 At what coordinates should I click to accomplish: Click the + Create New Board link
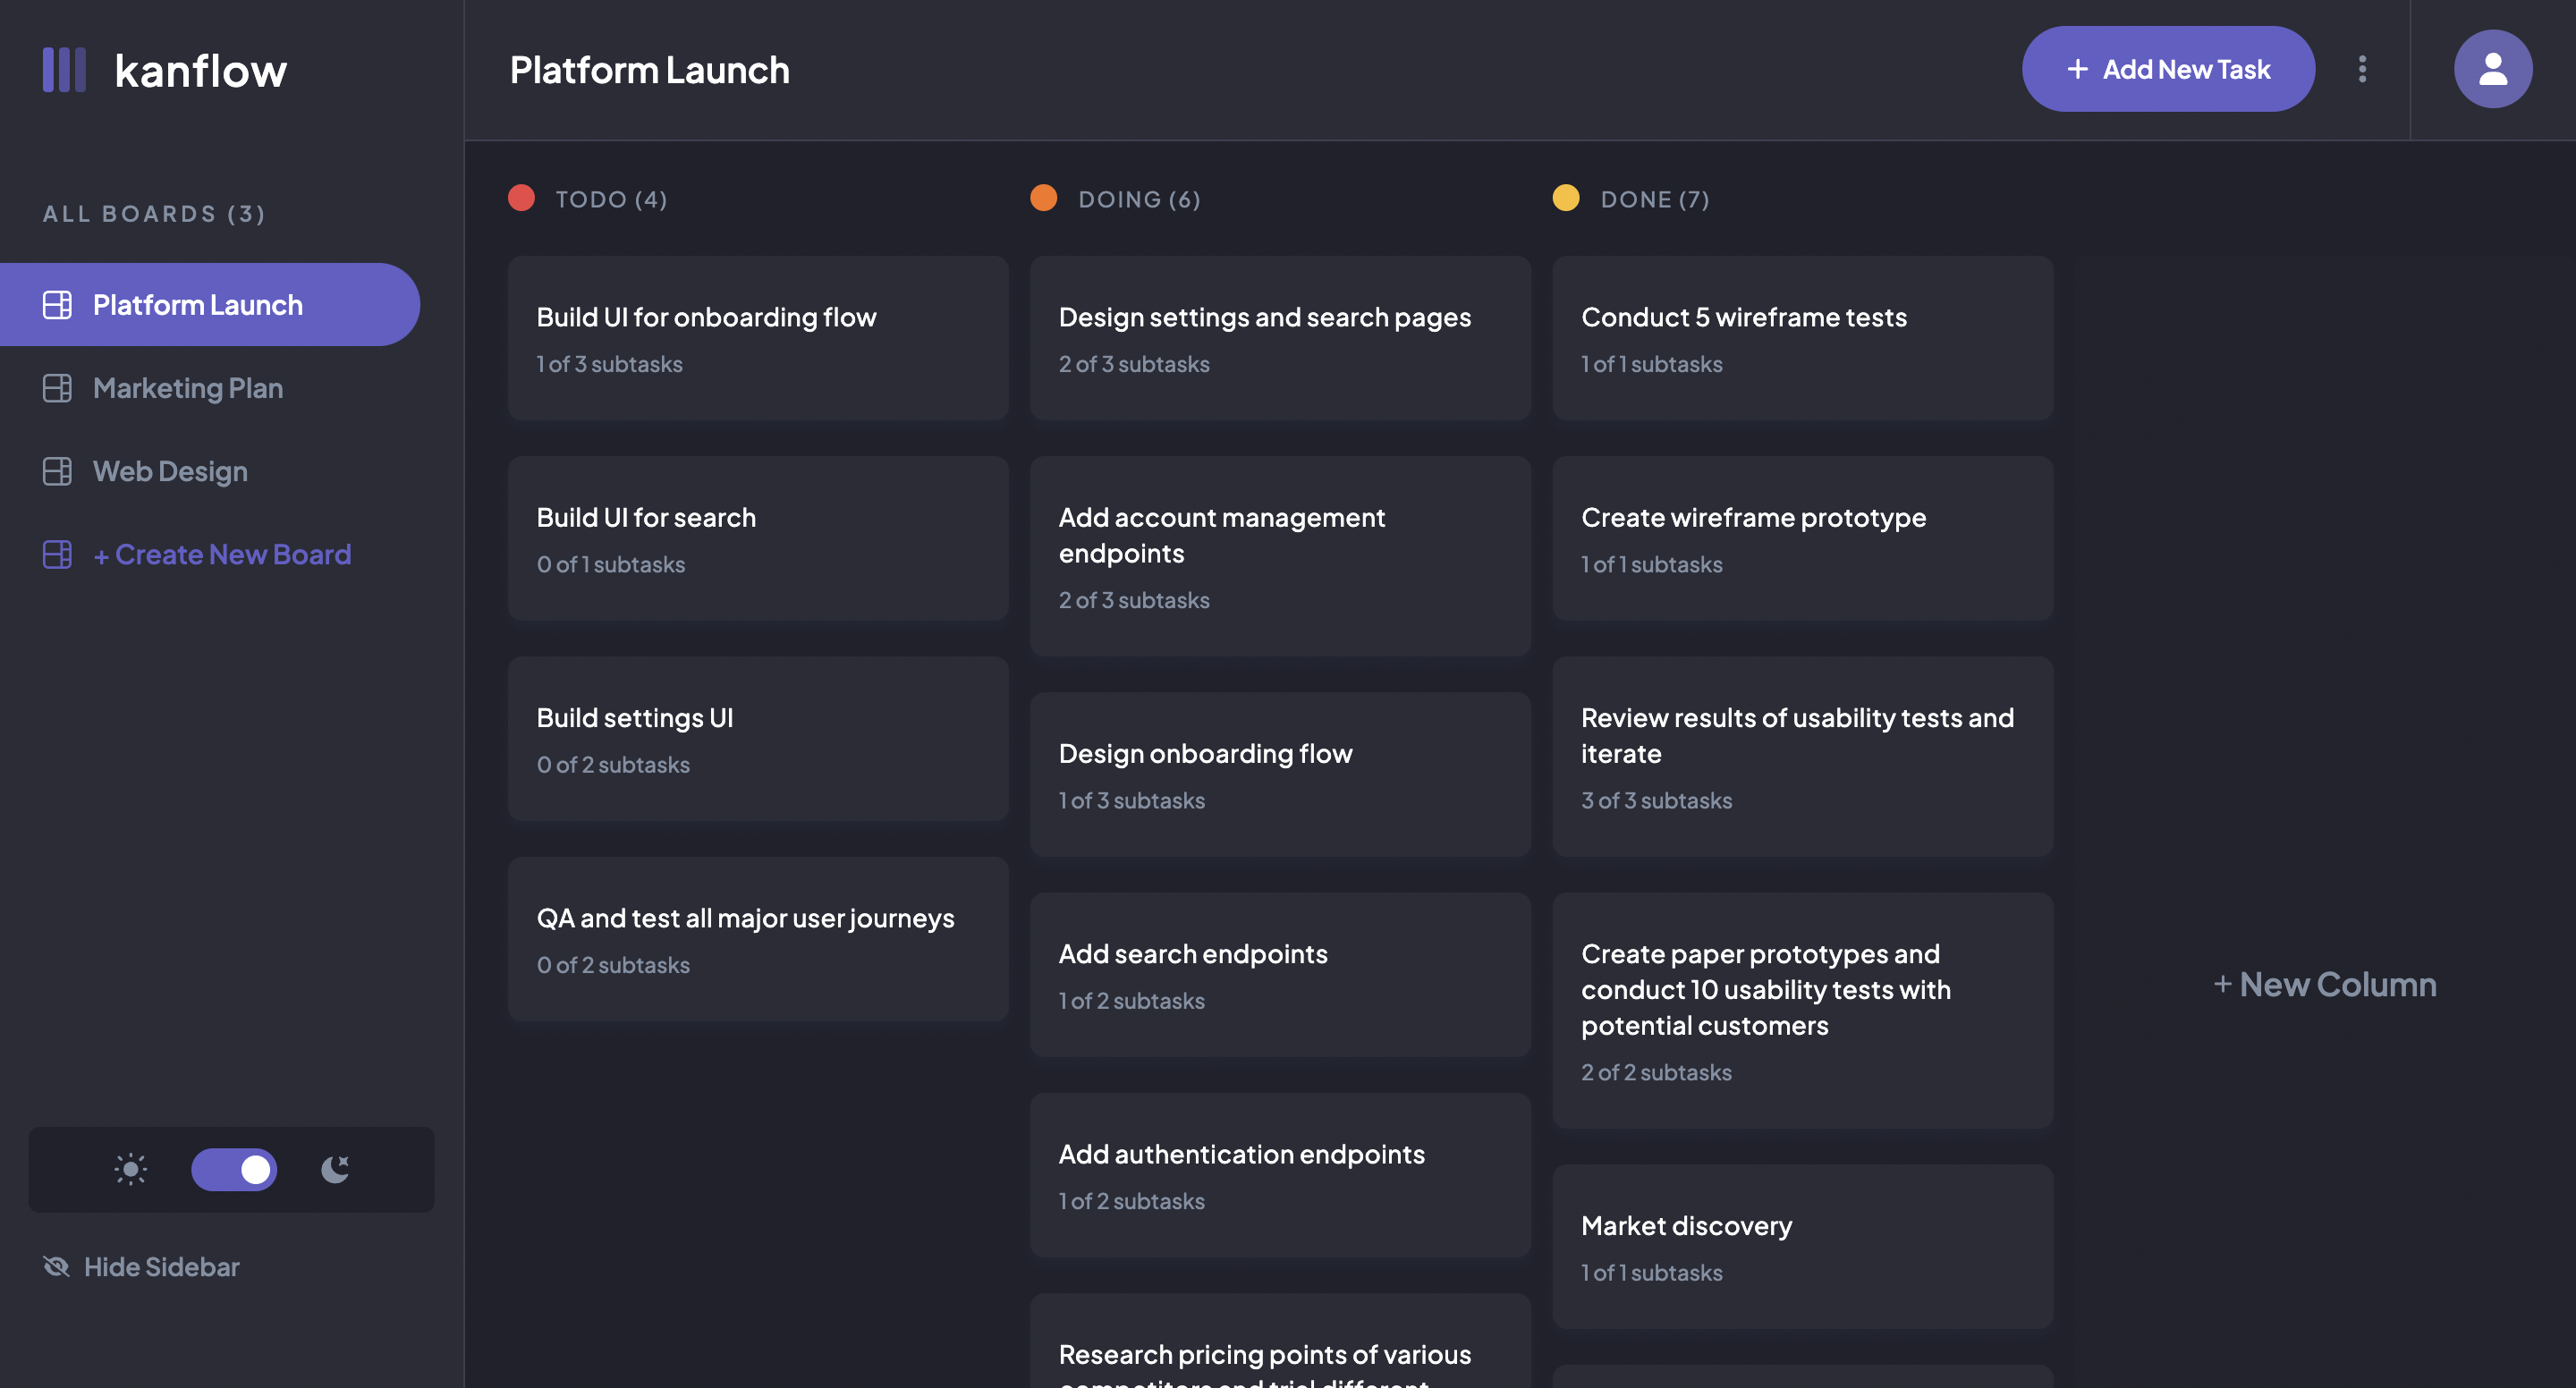pos(222,554)
